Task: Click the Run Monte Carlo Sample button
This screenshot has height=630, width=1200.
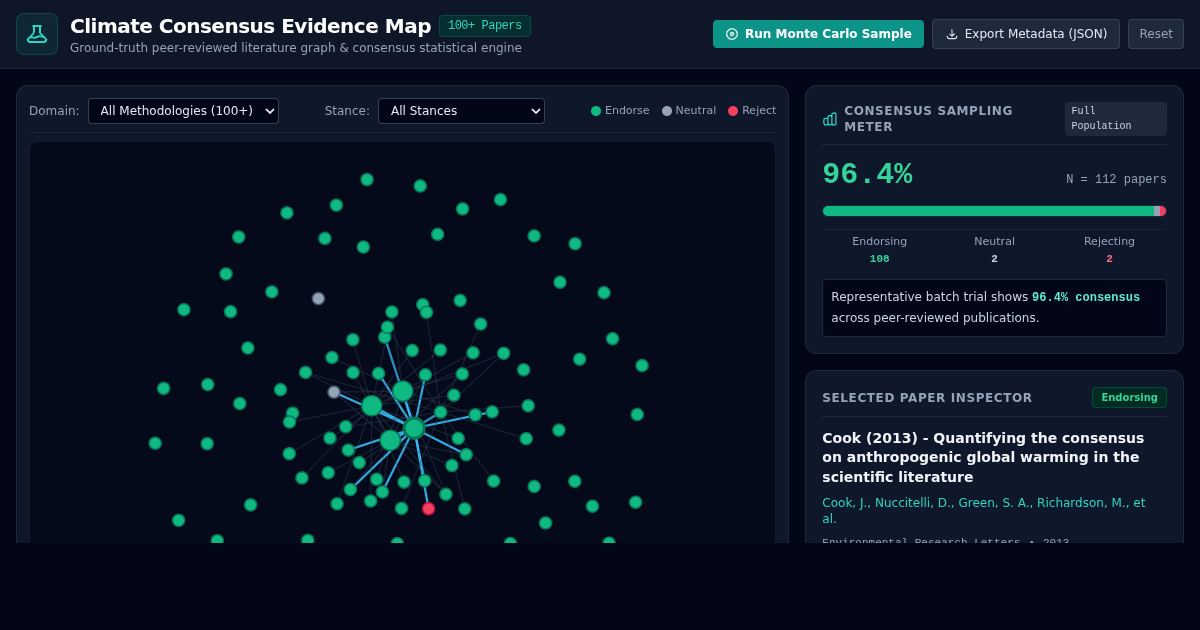Action: point(818,34)
